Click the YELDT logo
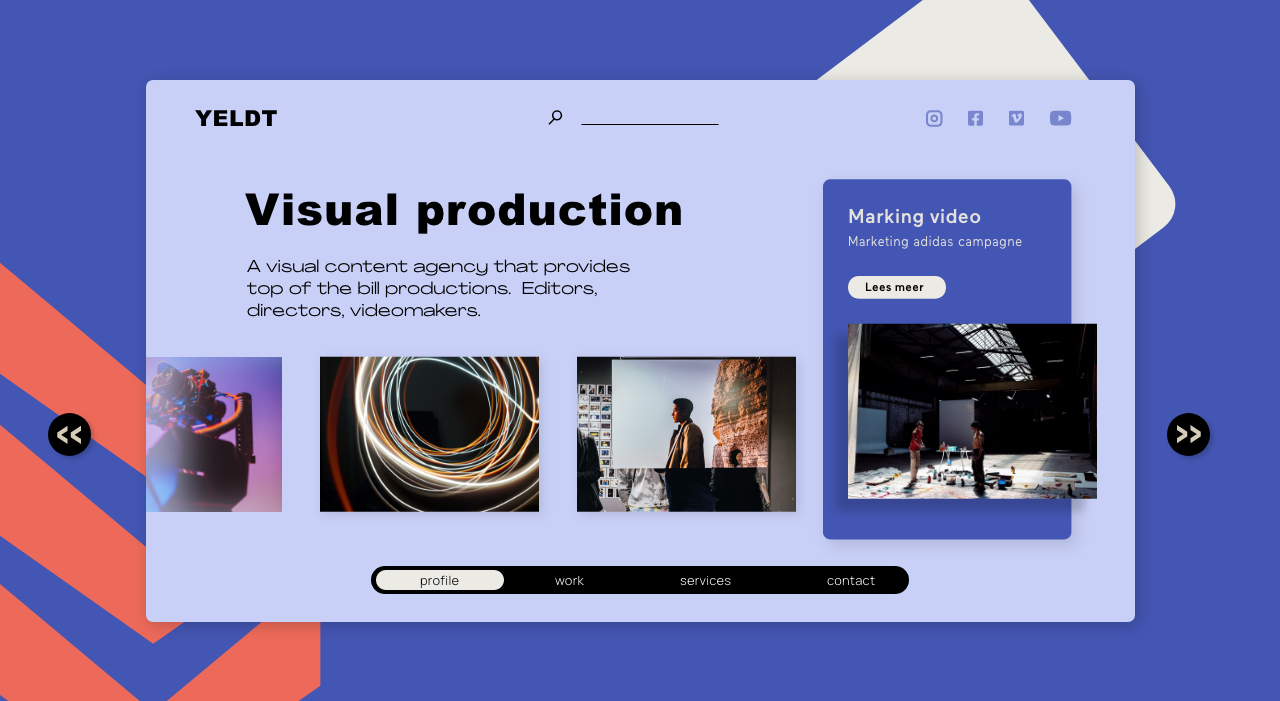The image size is (1280, 701). pos(236,118)
